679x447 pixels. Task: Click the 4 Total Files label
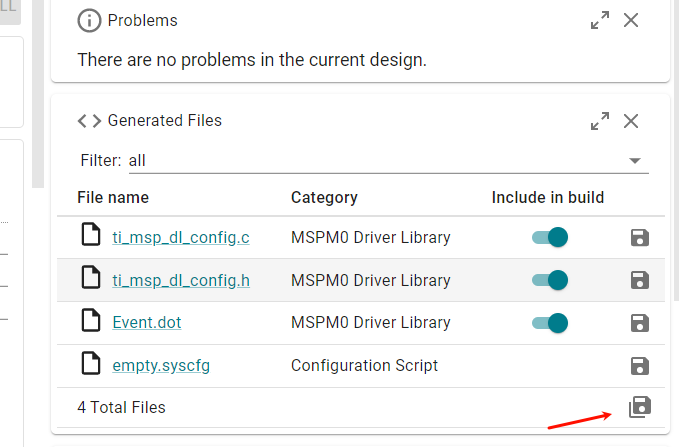click(x=121, y=408)
